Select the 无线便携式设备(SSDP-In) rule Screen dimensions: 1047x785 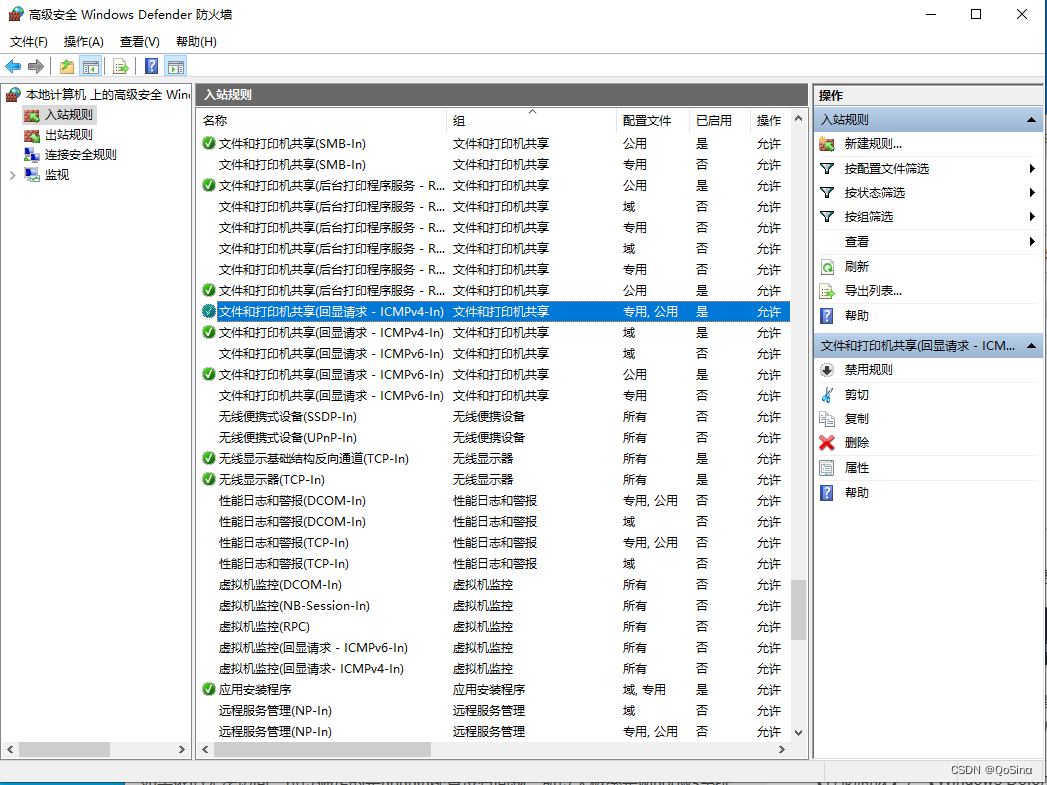[x=494, y=417]
